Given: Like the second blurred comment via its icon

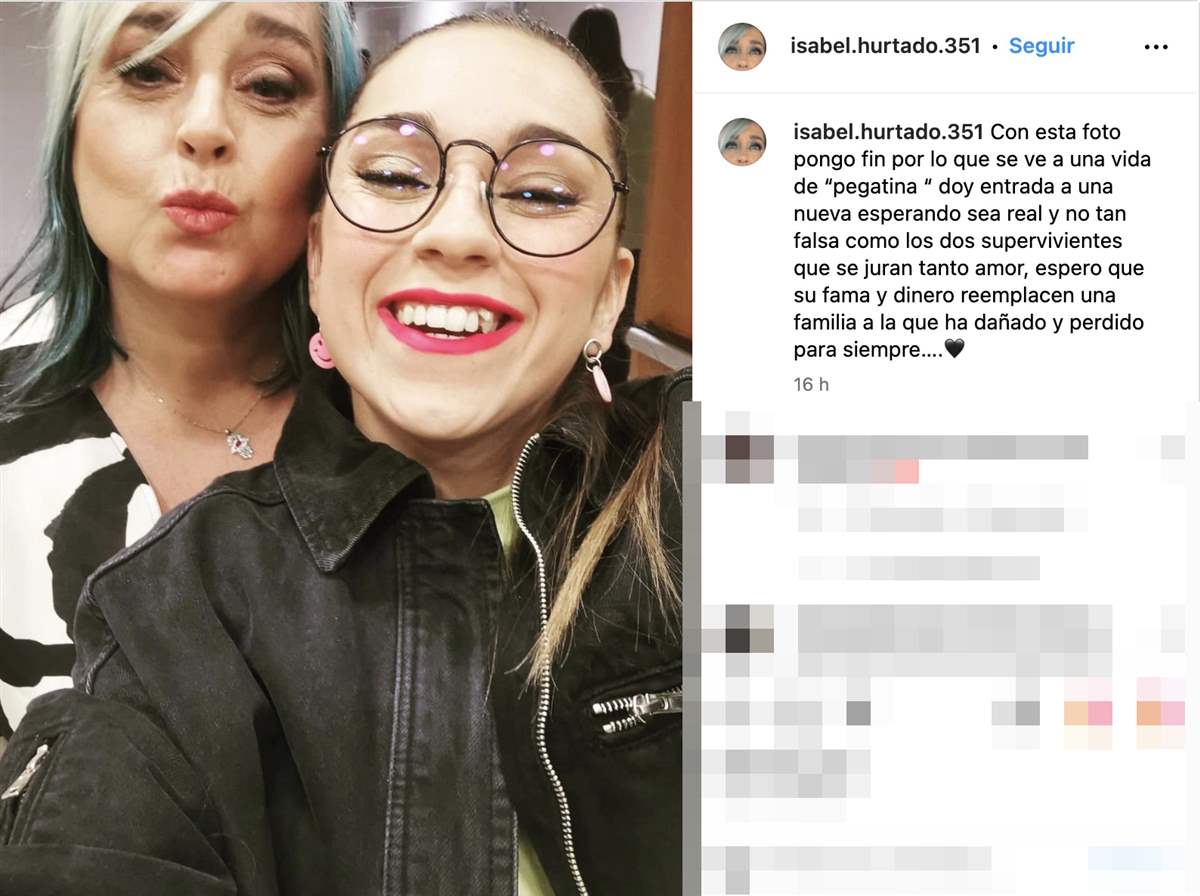Looking at the screenshot, I should click(x=1172, y=628).
